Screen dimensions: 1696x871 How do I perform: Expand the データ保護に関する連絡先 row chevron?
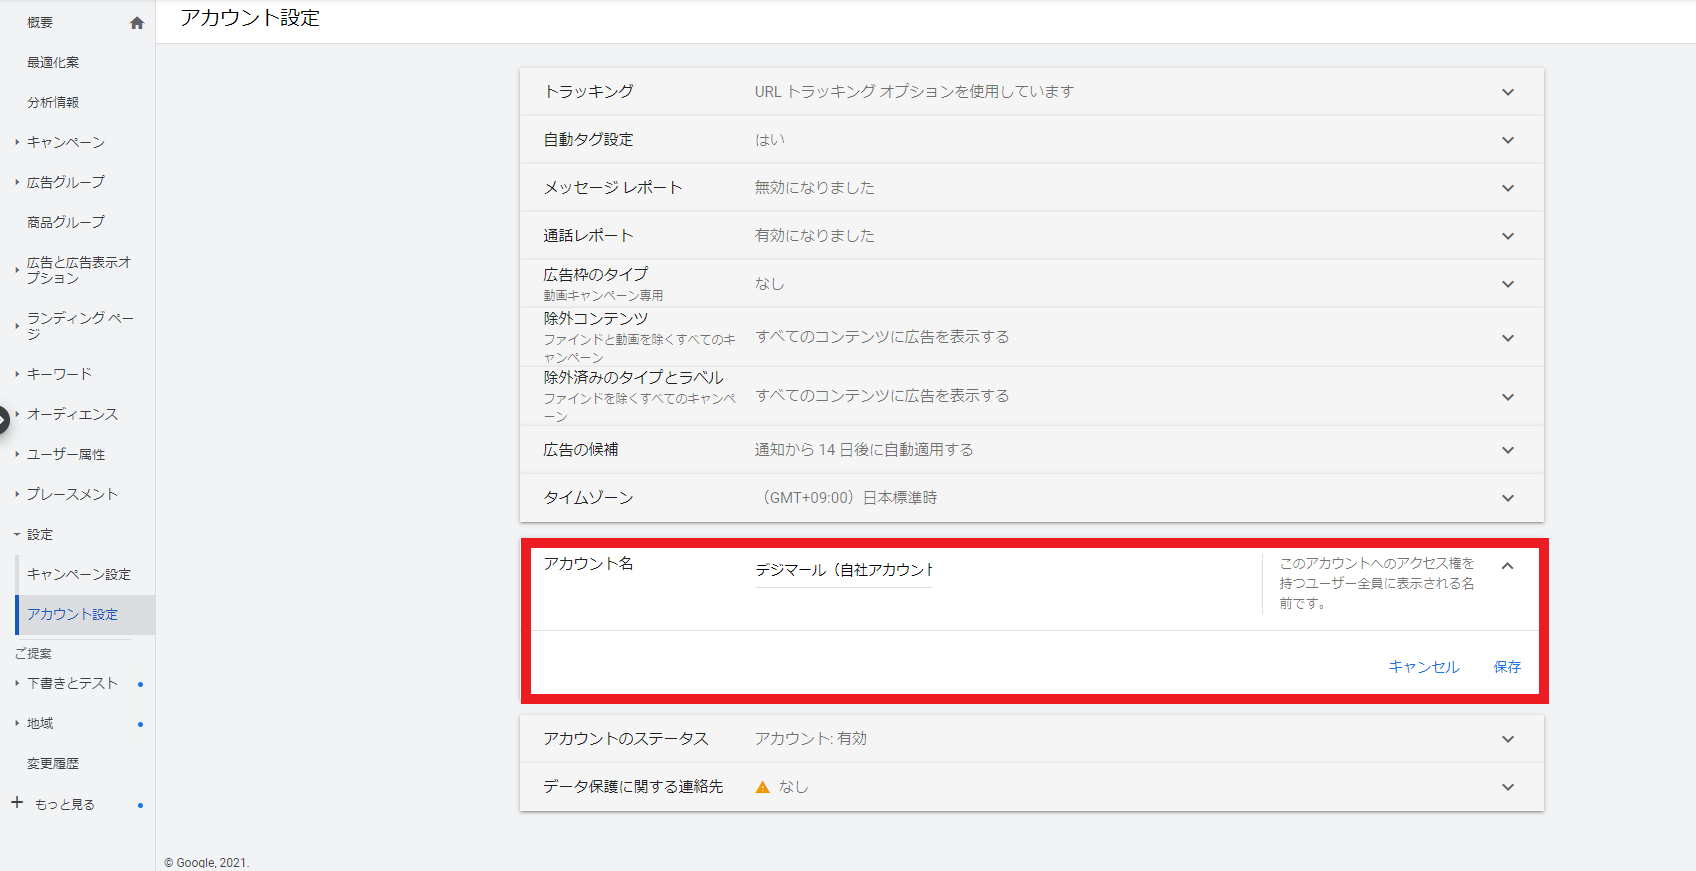(1508, 787)
